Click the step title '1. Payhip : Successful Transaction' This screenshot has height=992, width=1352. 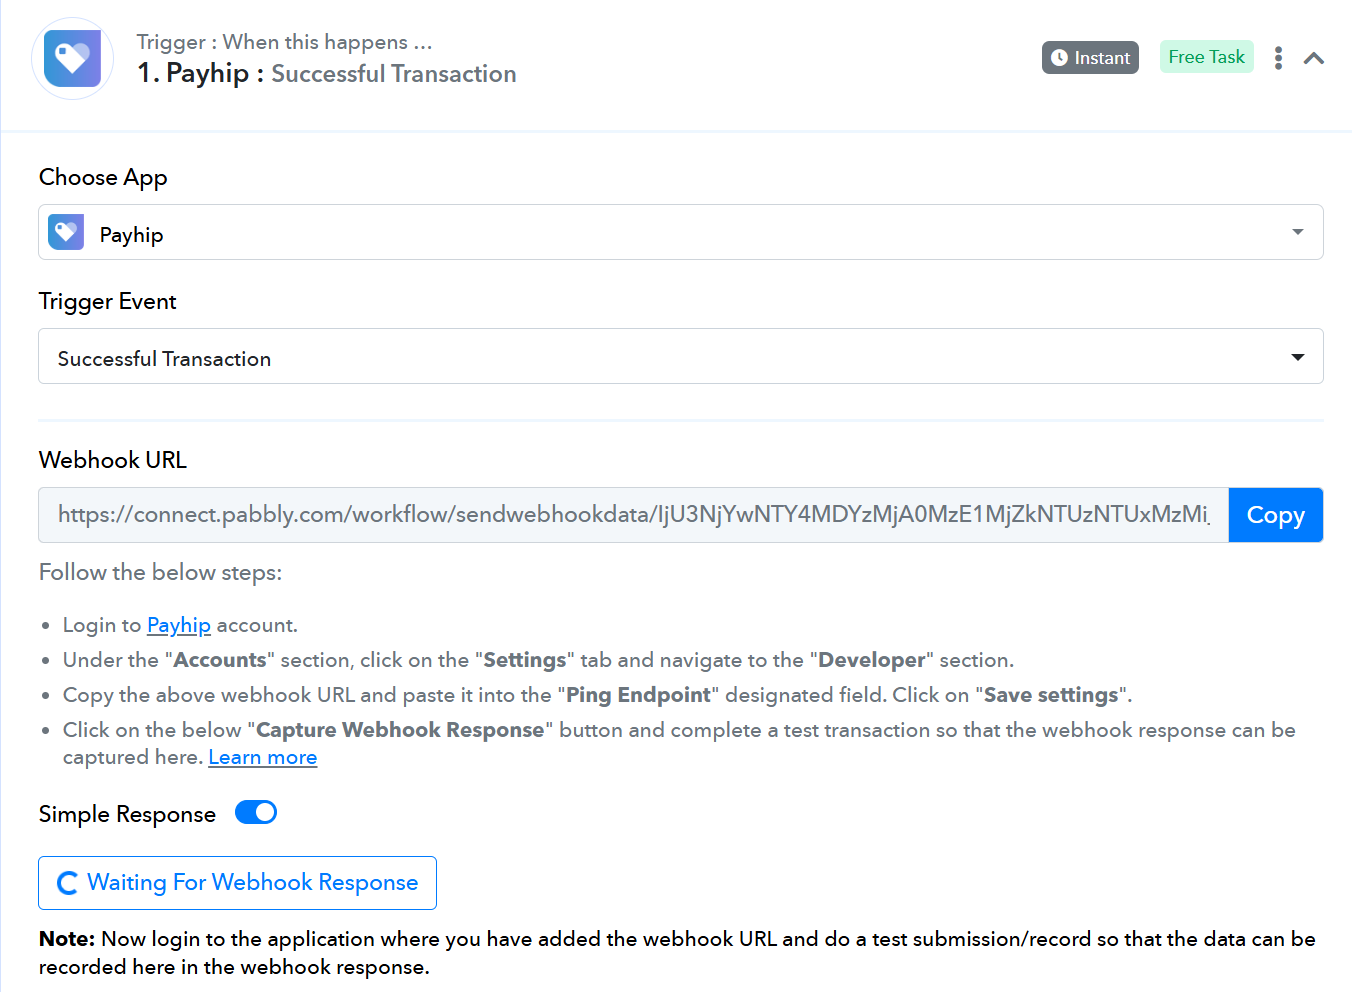[327, 74]
